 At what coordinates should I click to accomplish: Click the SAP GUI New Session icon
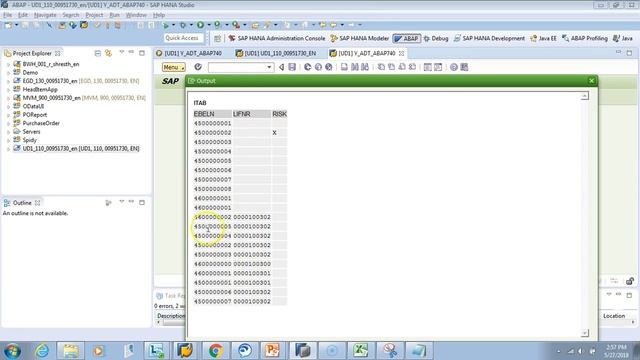[427, 67]
